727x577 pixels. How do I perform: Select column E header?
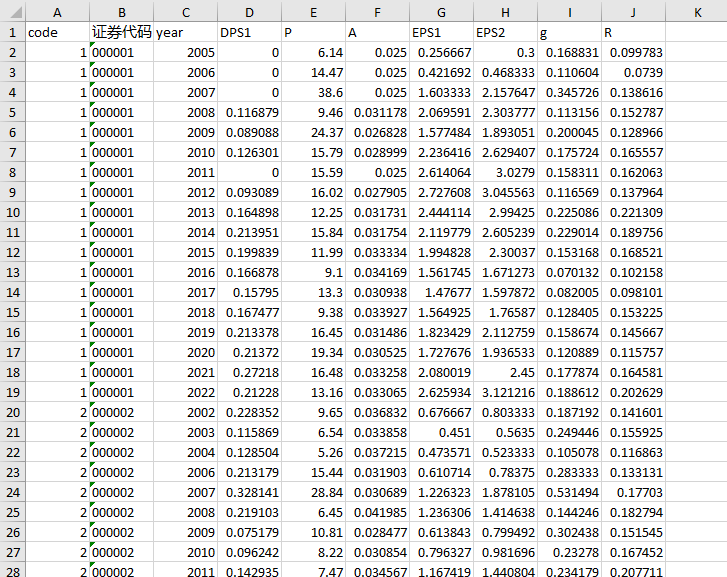(313, 12)
